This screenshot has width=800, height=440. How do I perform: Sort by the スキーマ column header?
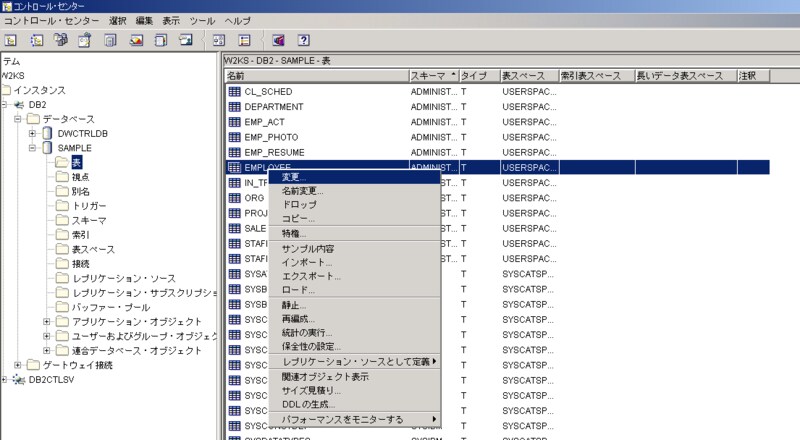point(434,76)
